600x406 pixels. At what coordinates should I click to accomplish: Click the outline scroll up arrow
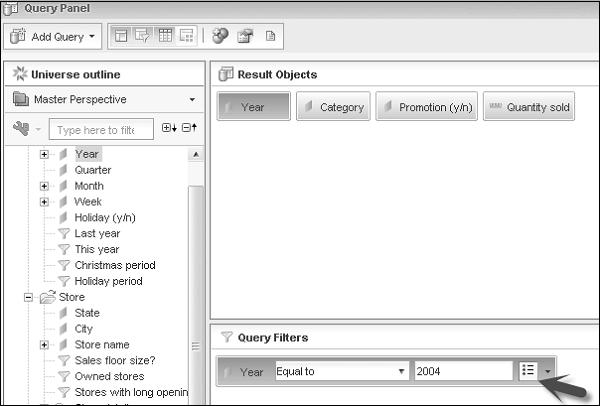click(196, 155)
